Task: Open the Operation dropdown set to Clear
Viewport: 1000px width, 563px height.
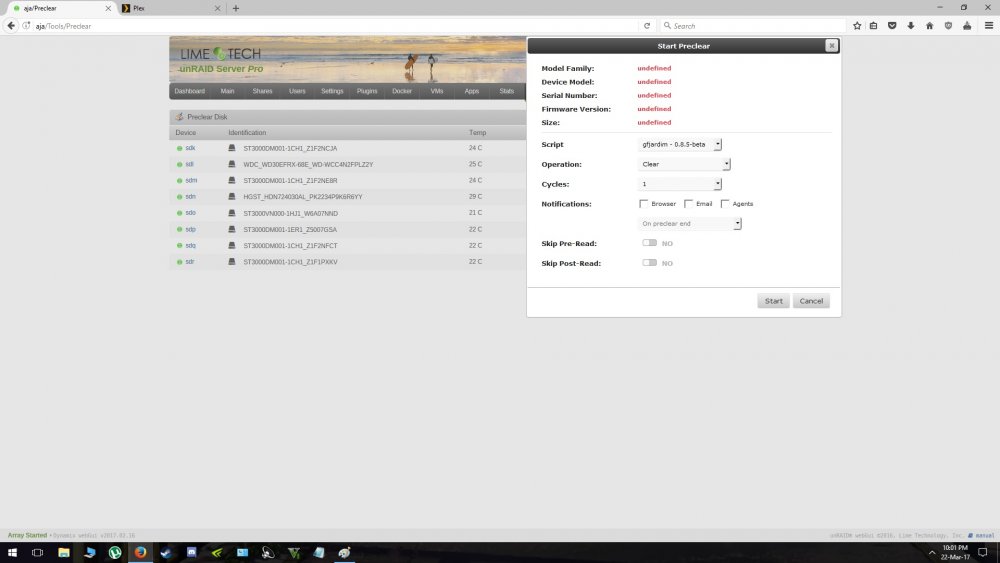Action: [x=684, y=165]
